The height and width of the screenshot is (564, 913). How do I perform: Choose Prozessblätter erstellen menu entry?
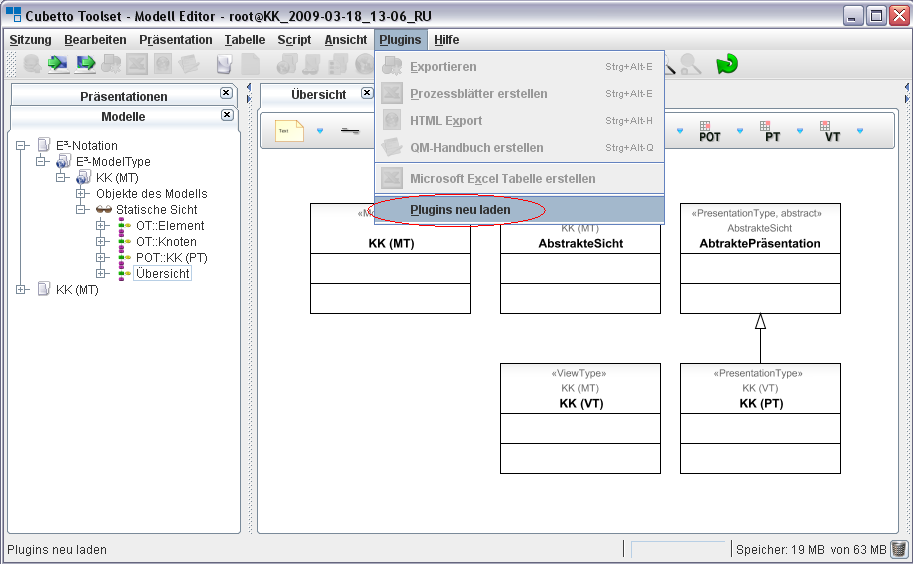point(519,94)
